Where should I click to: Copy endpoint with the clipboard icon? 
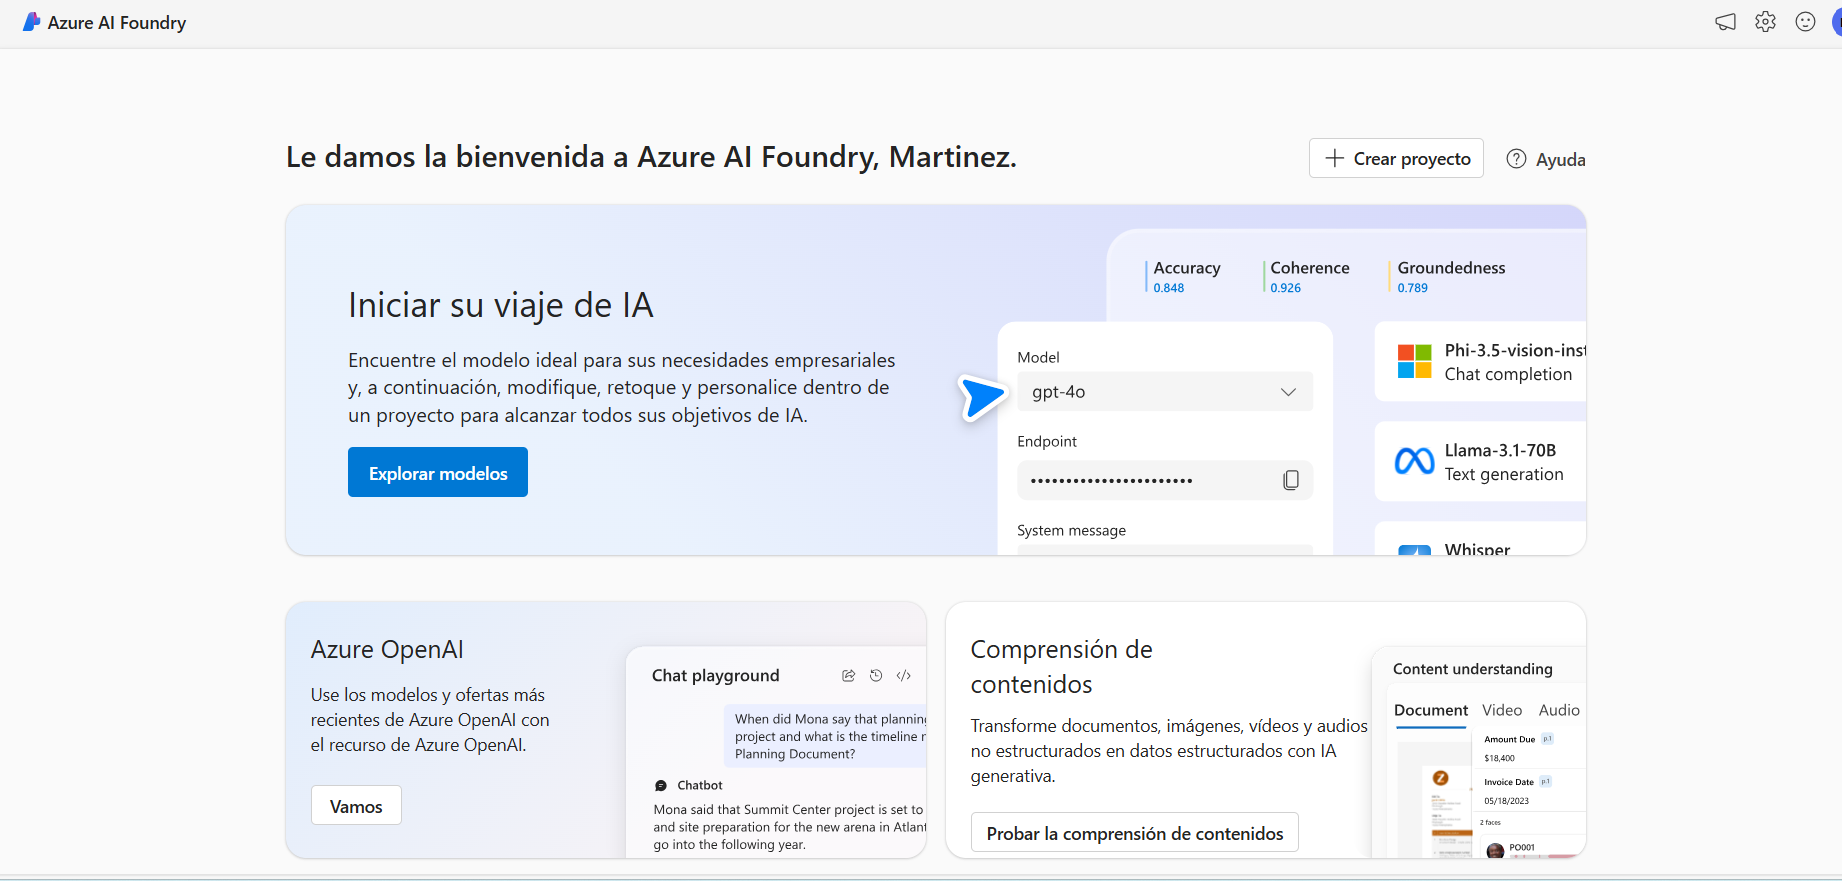click(1291, 480)
